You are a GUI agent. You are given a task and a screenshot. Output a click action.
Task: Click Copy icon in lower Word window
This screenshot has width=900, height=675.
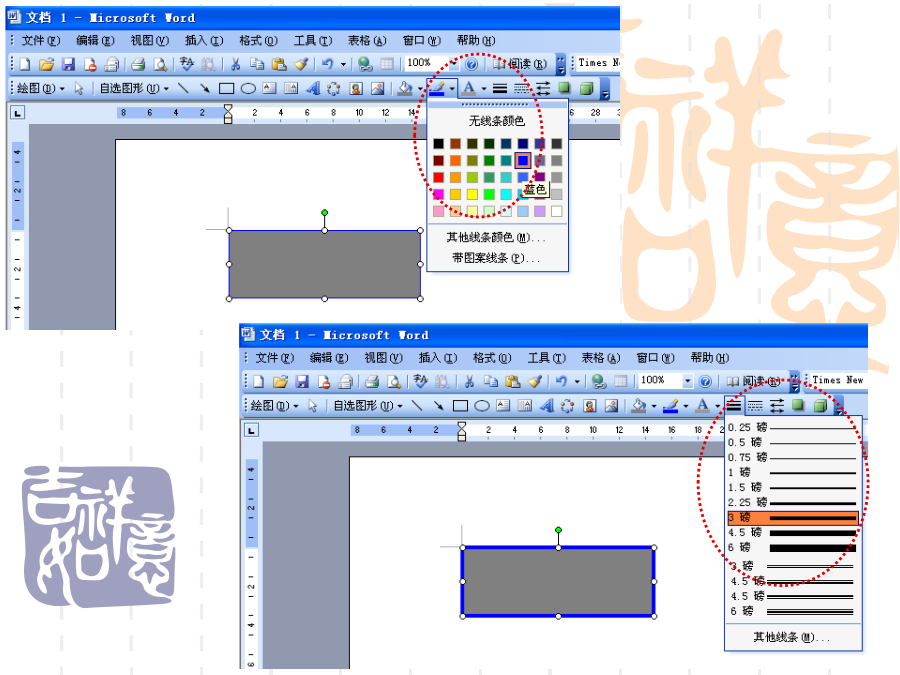[491, 381]
